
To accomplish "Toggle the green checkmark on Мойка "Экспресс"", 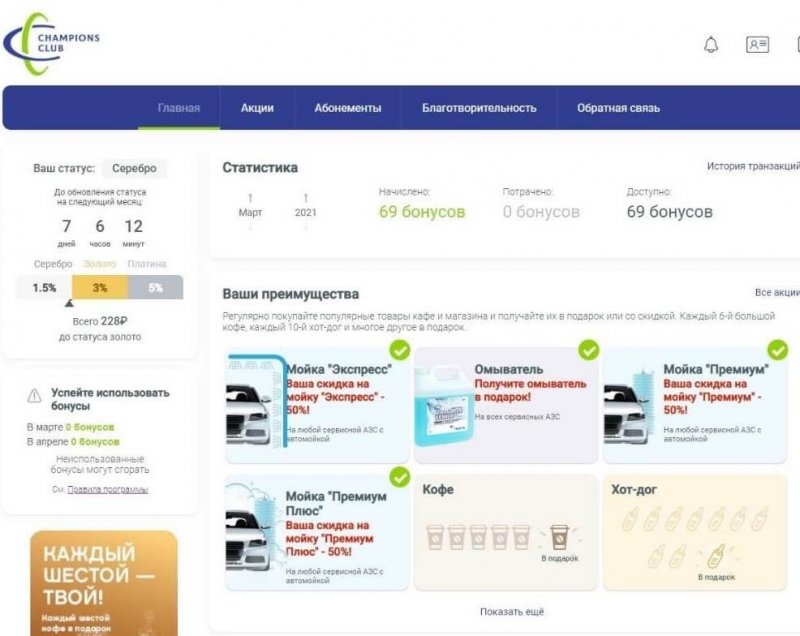I will (399, 350).
